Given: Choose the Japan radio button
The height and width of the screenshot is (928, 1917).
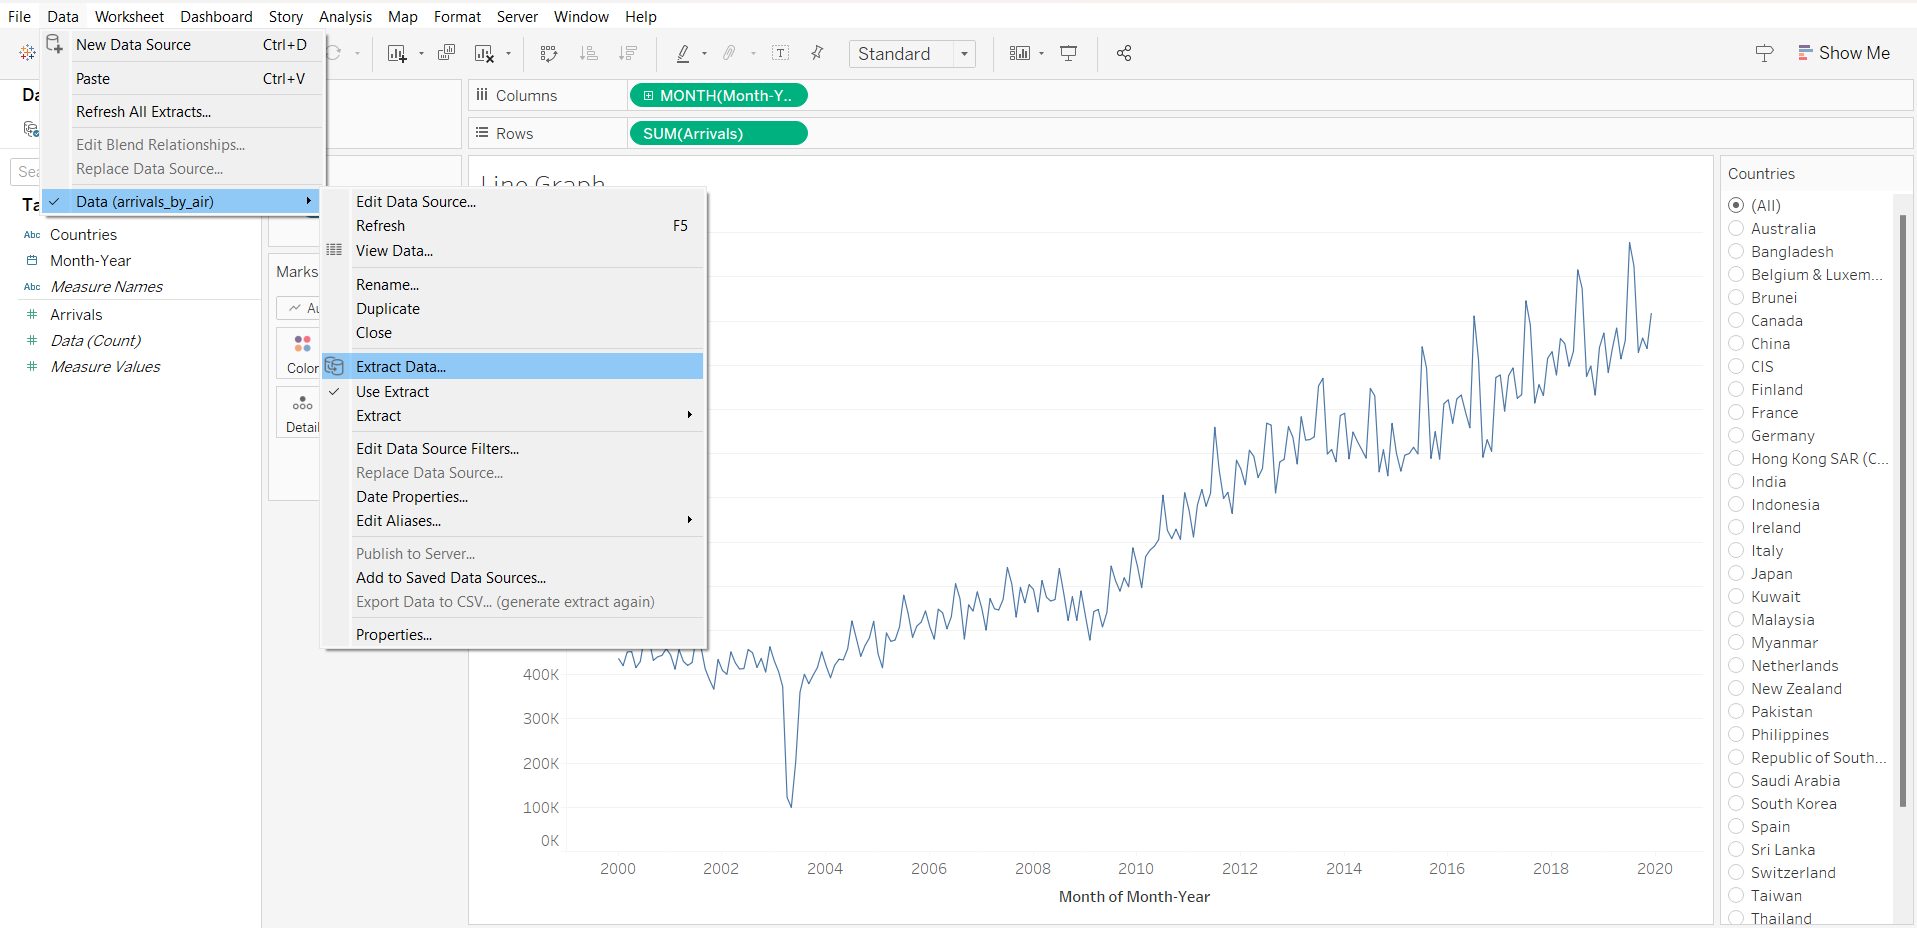Looking at the screenshot, I should (x=1736, y=574).
